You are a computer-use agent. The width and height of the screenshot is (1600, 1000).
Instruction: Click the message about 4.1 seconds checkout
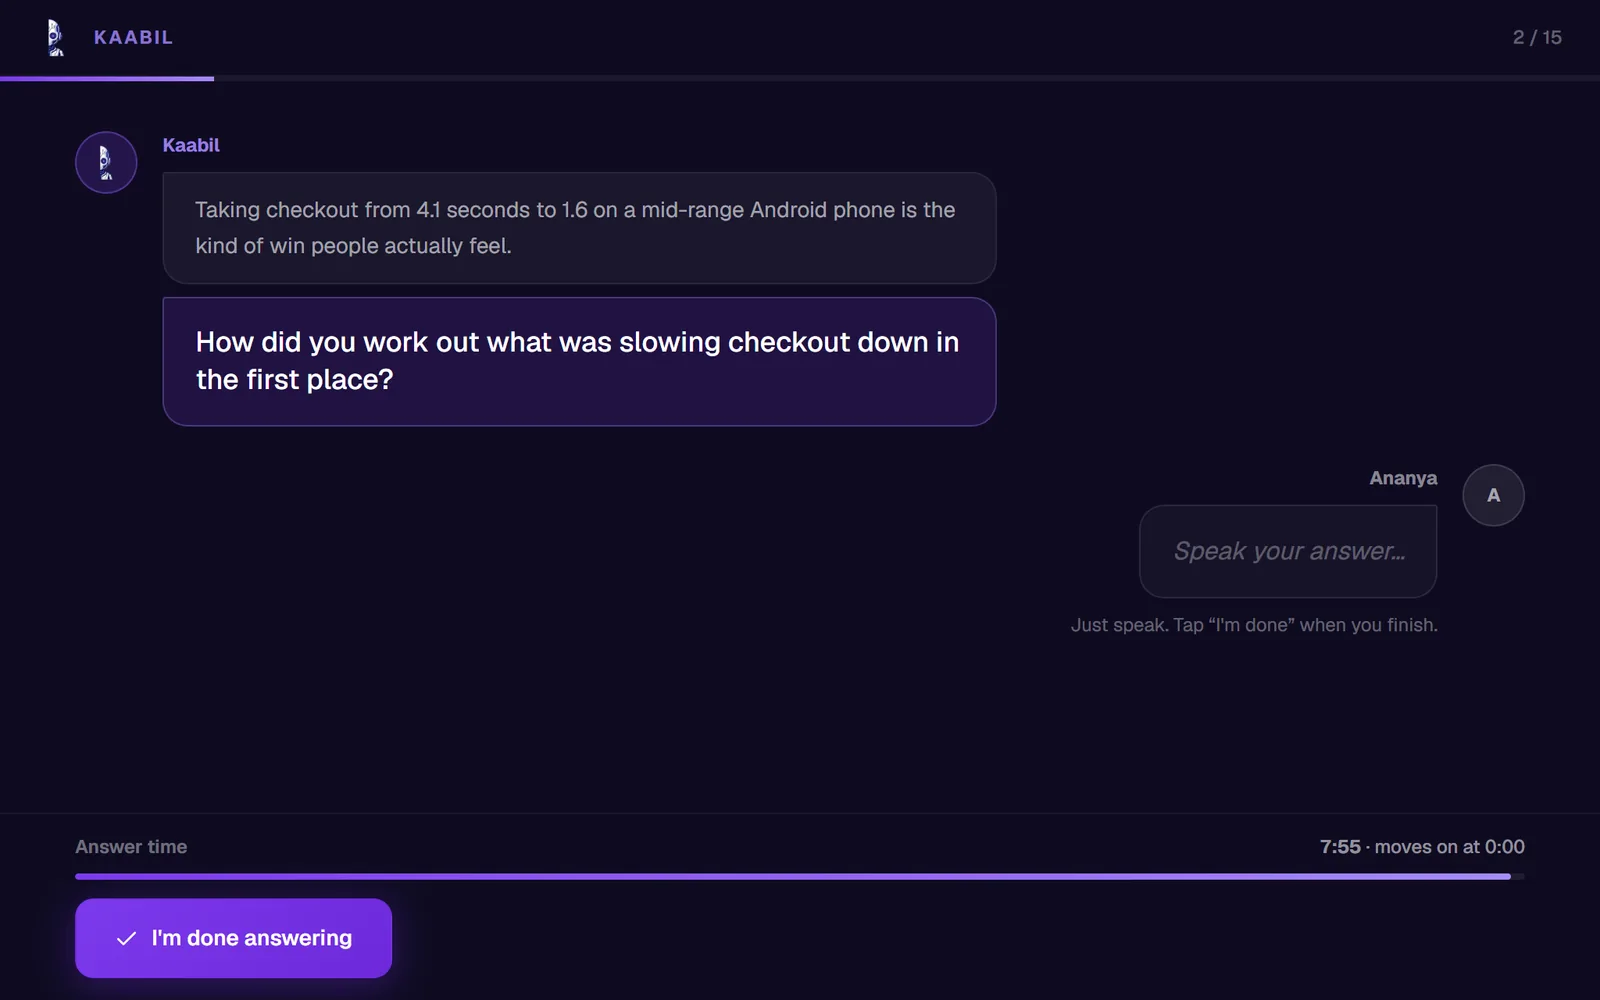coord(579,228)
